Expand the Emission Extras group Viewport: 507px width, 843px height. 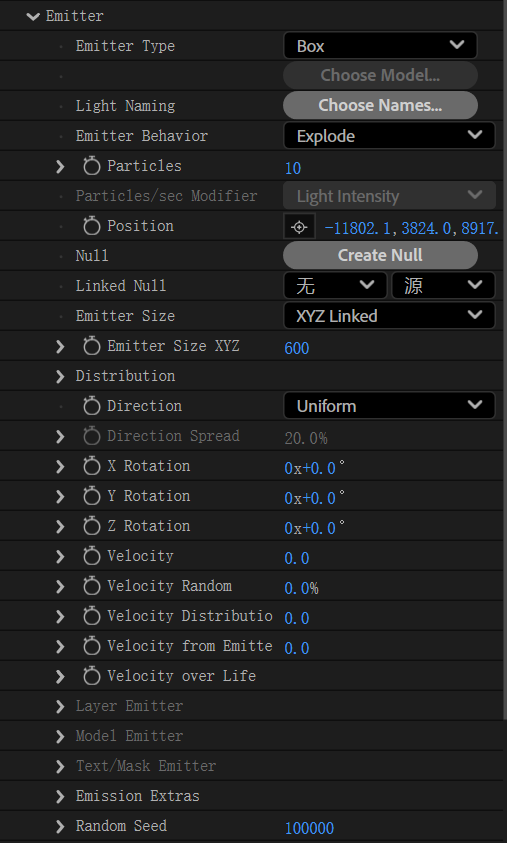point(60,796)
